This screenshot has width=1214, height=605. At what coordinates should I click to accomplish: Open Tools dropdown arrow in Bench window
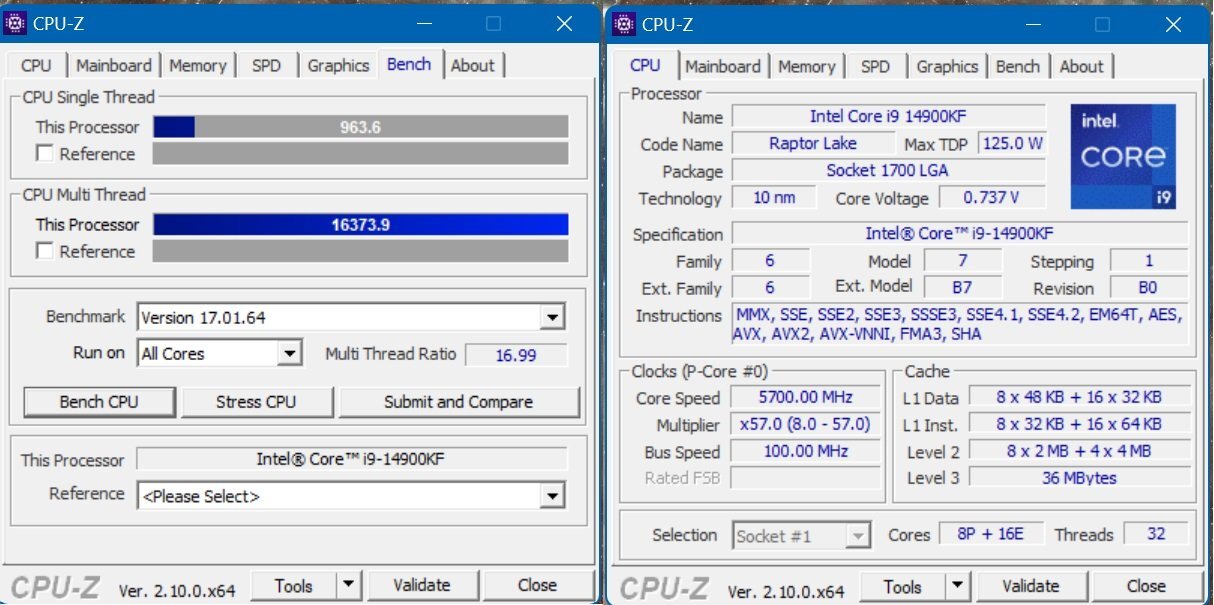pos(348,585)
